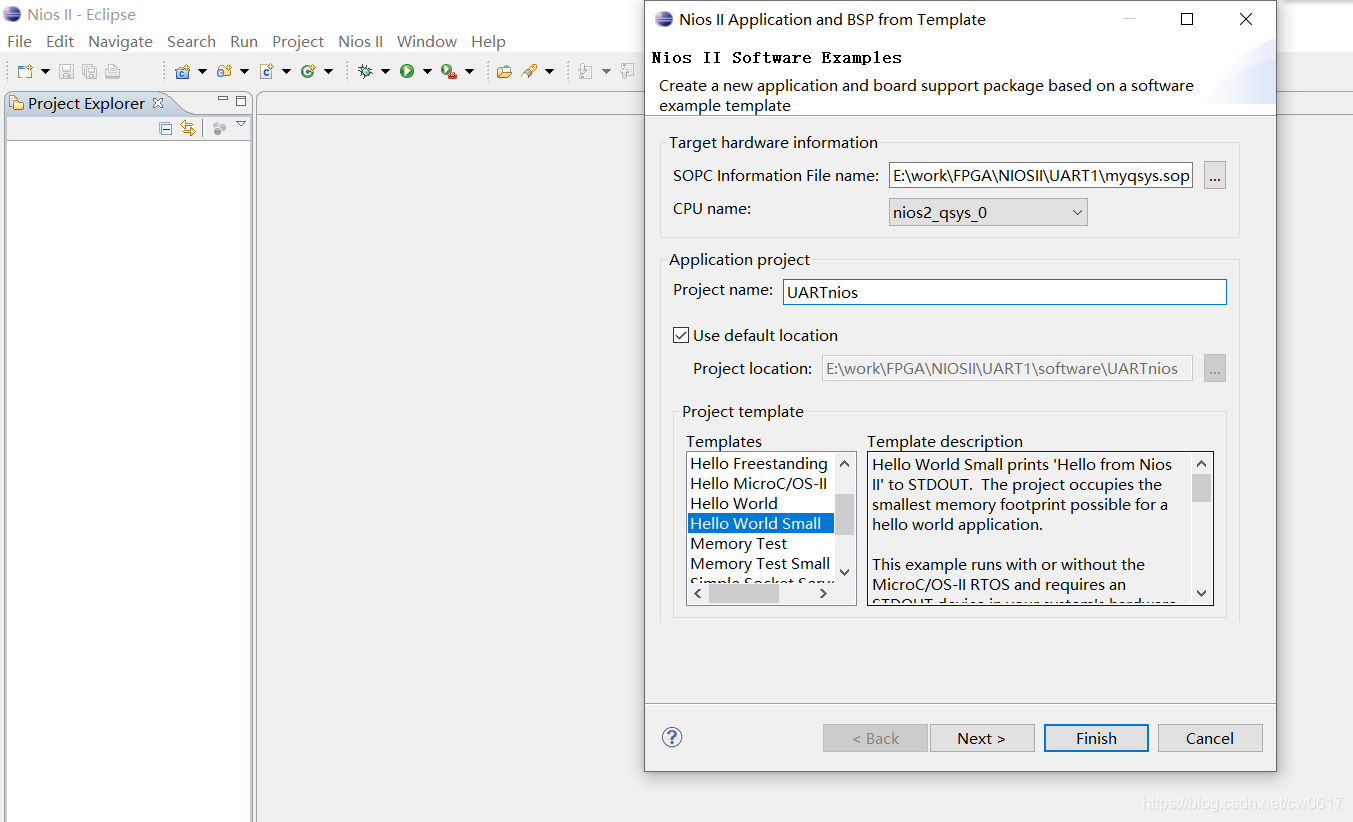Click the Open Element folder icon
The image size is (1353, 822).
pos(504,71)
